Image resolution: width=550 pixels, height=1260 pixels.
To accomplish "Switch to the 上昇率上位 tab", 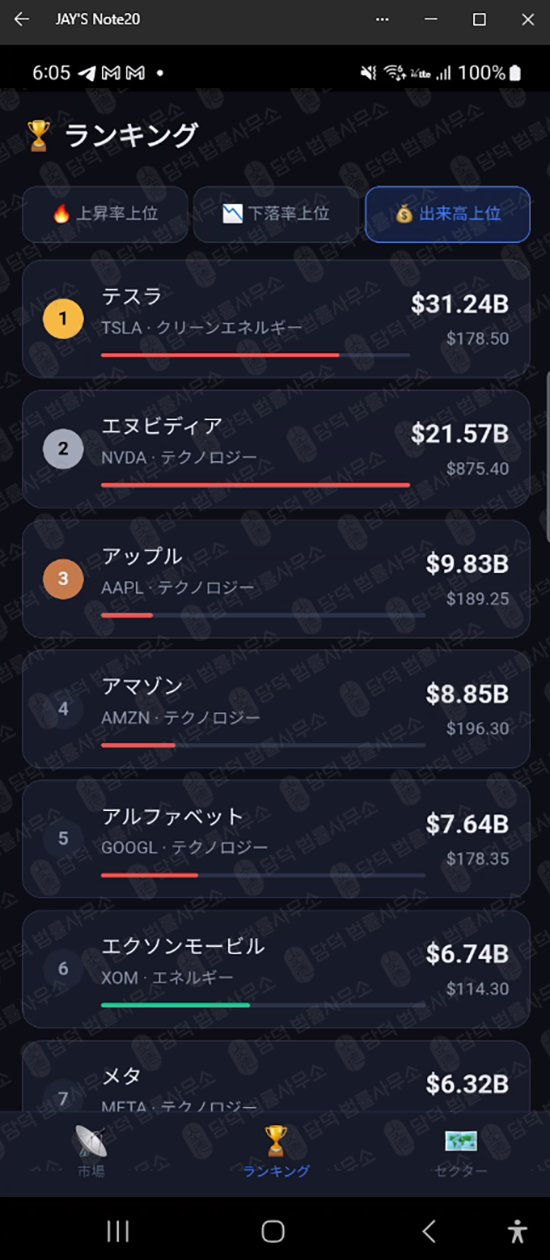I will tap(105, 214).
